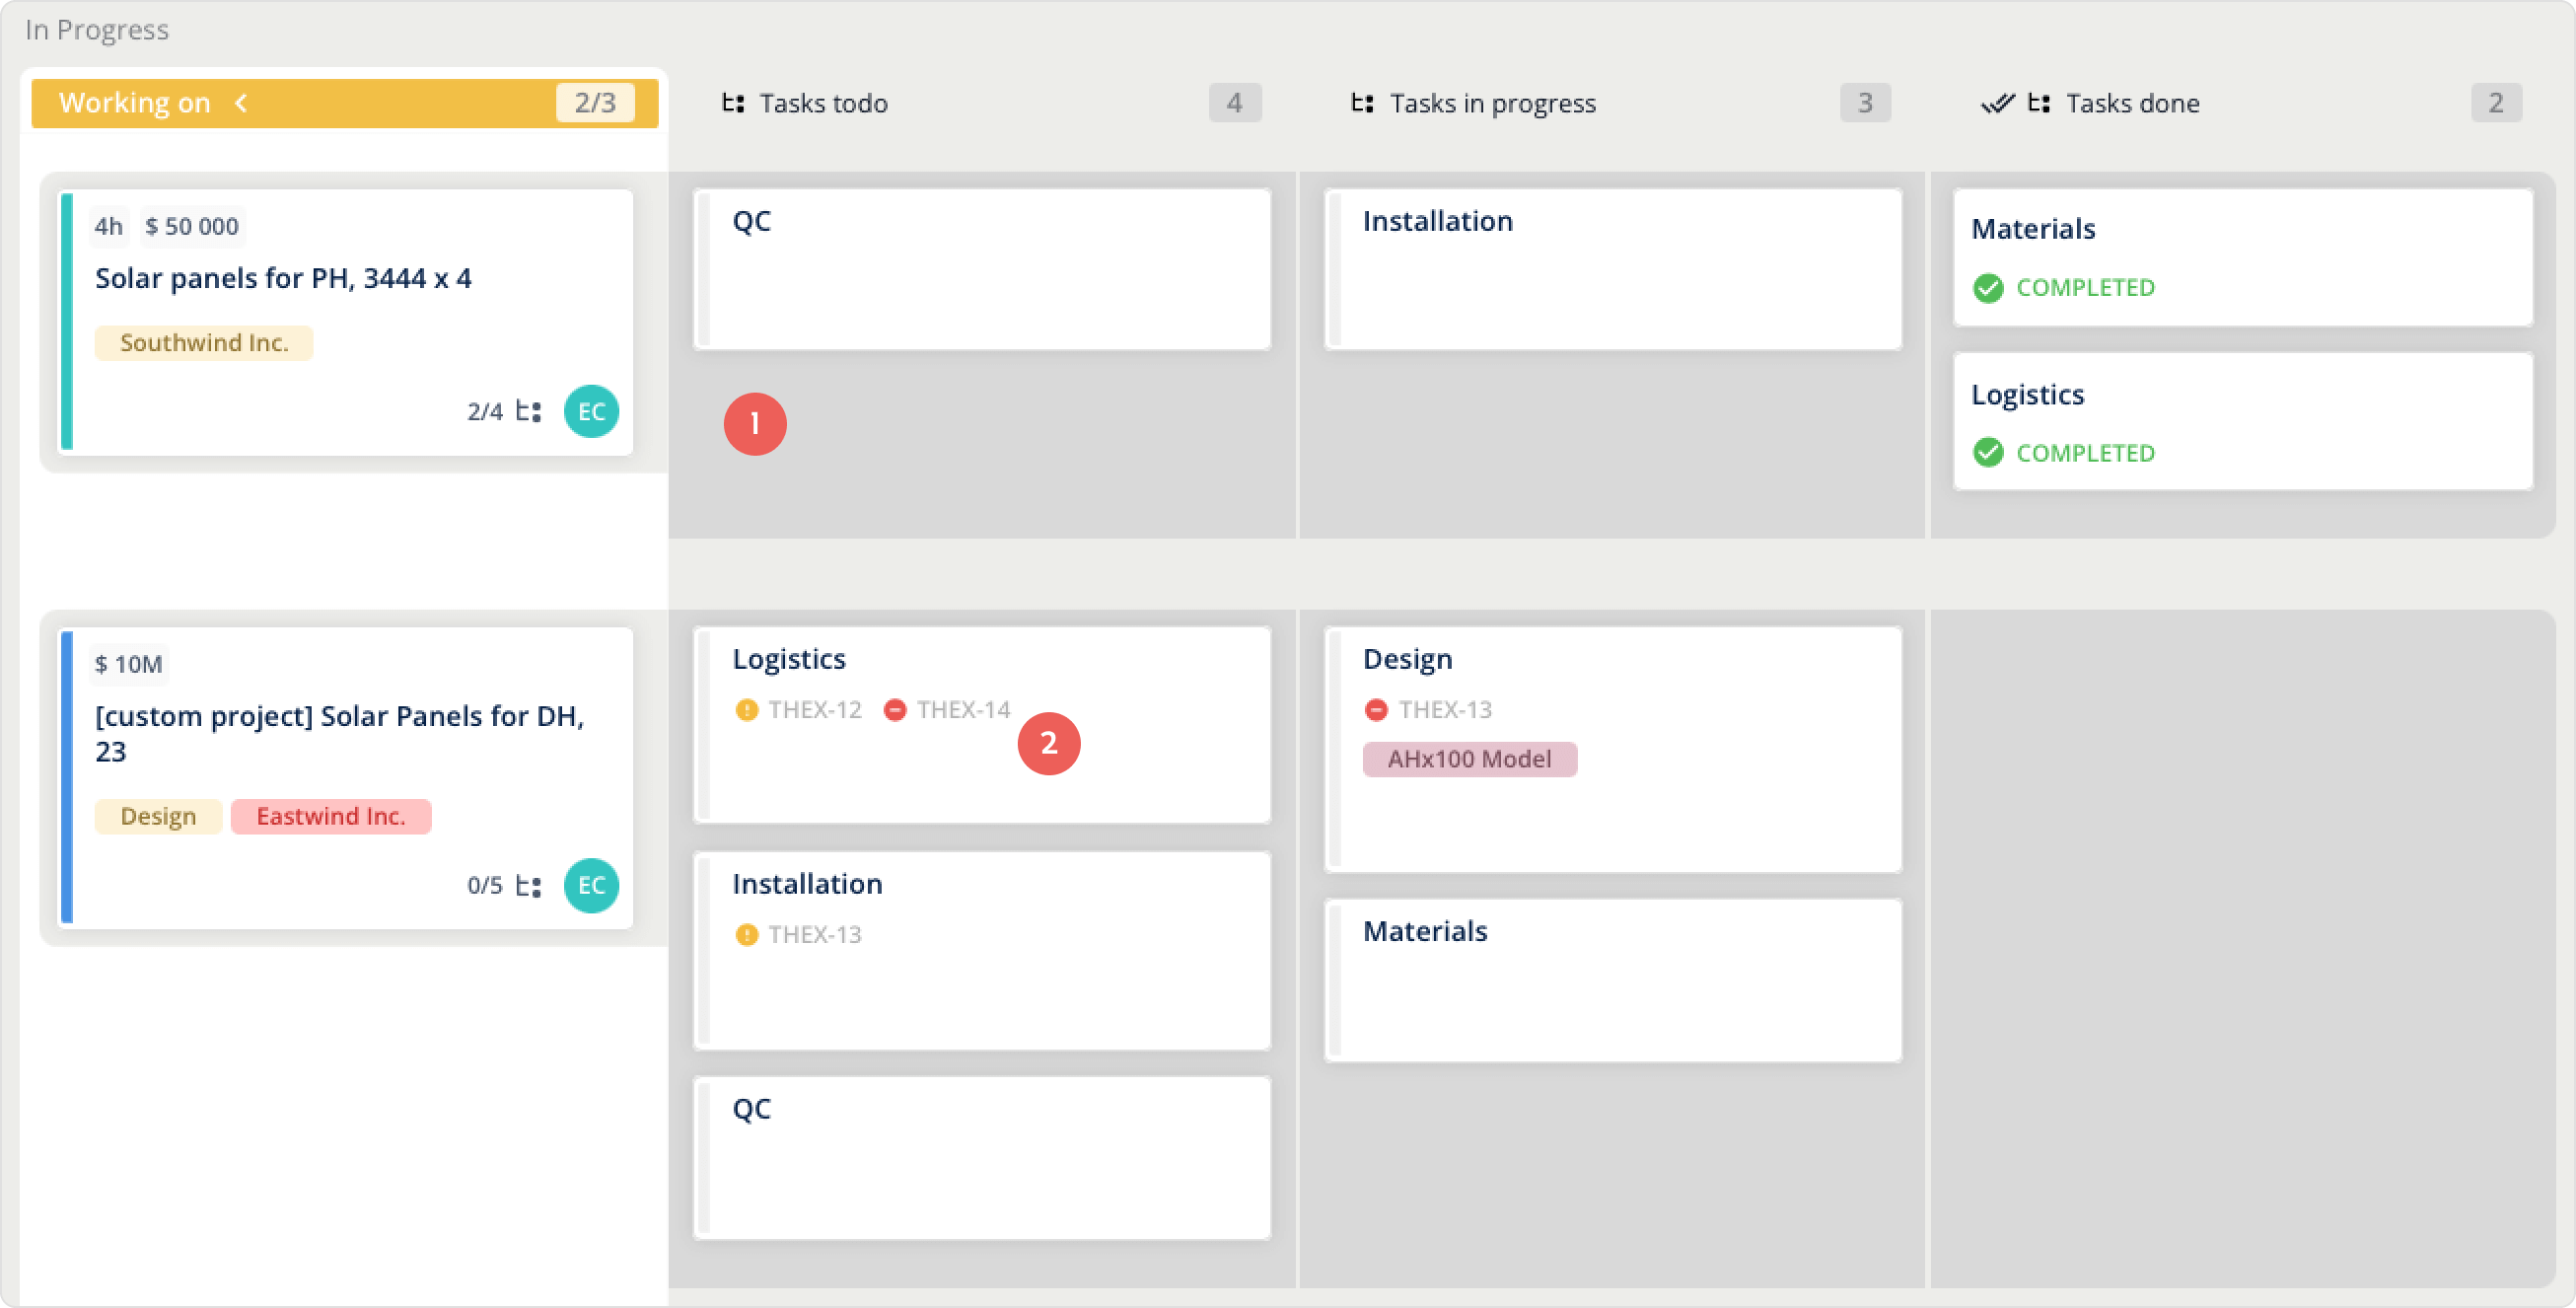
Task: Open the Installation task card with THEX-13
Action: click(x=982, y=950)
